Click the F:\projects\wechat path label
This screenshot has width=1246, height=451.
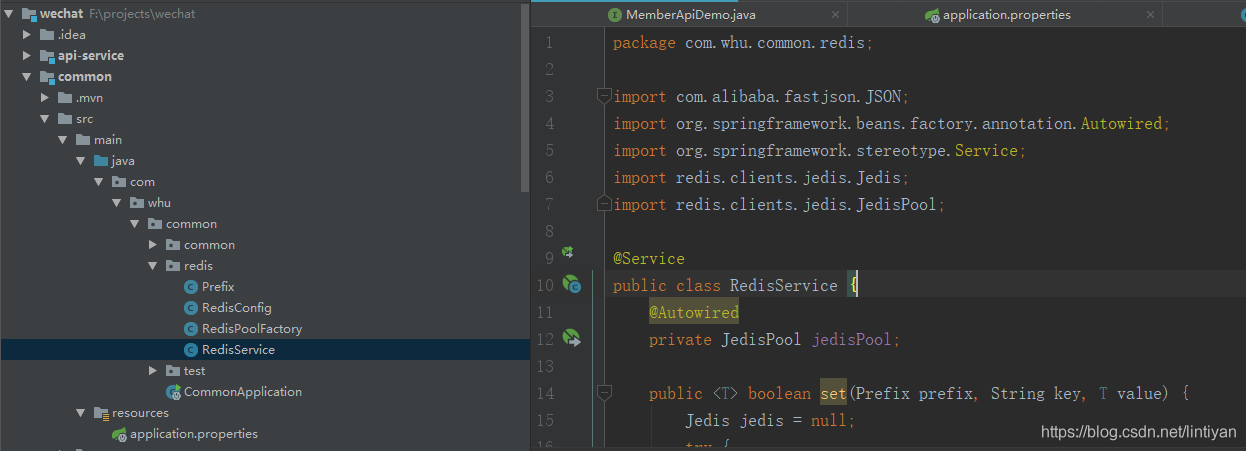141,14
